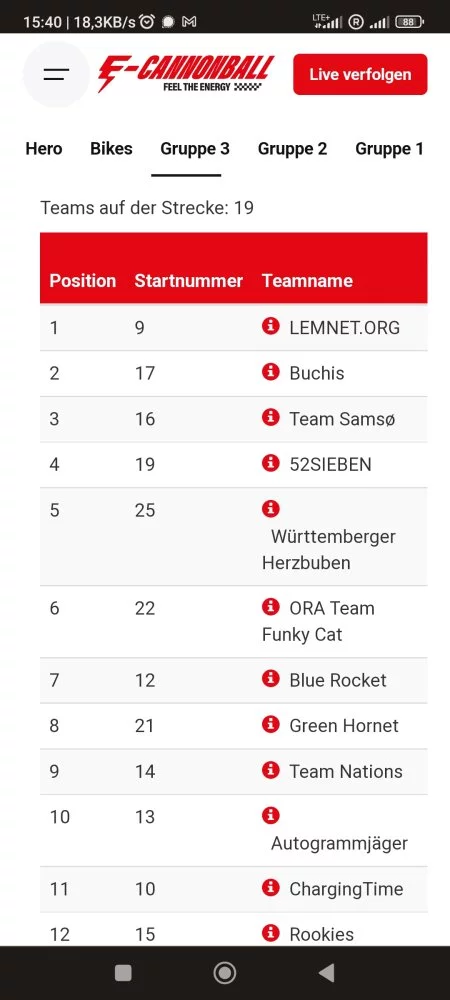Open info icon for Blue Rocket
The width and height of the screenshot is (450, 1000).
tap(271, 679)
